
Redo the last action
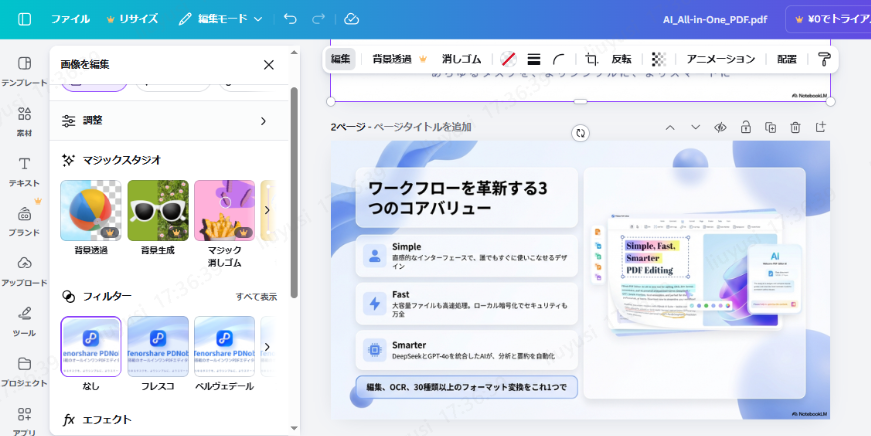318,19
